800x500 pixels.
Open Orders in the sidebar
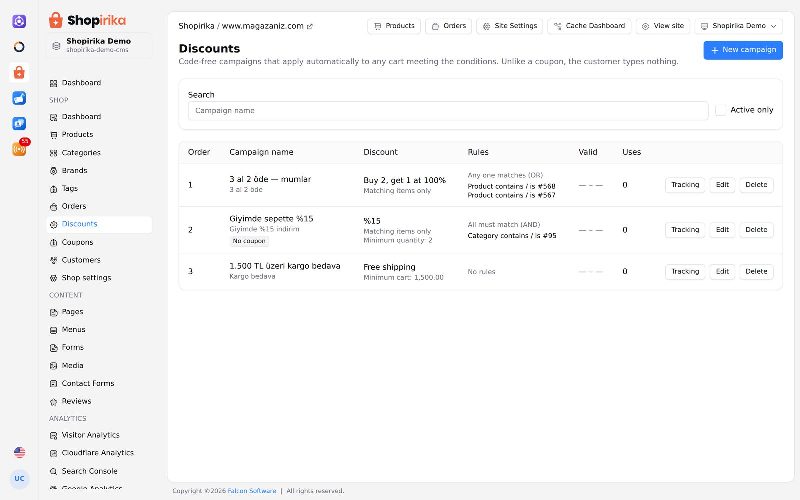[99, 206]
